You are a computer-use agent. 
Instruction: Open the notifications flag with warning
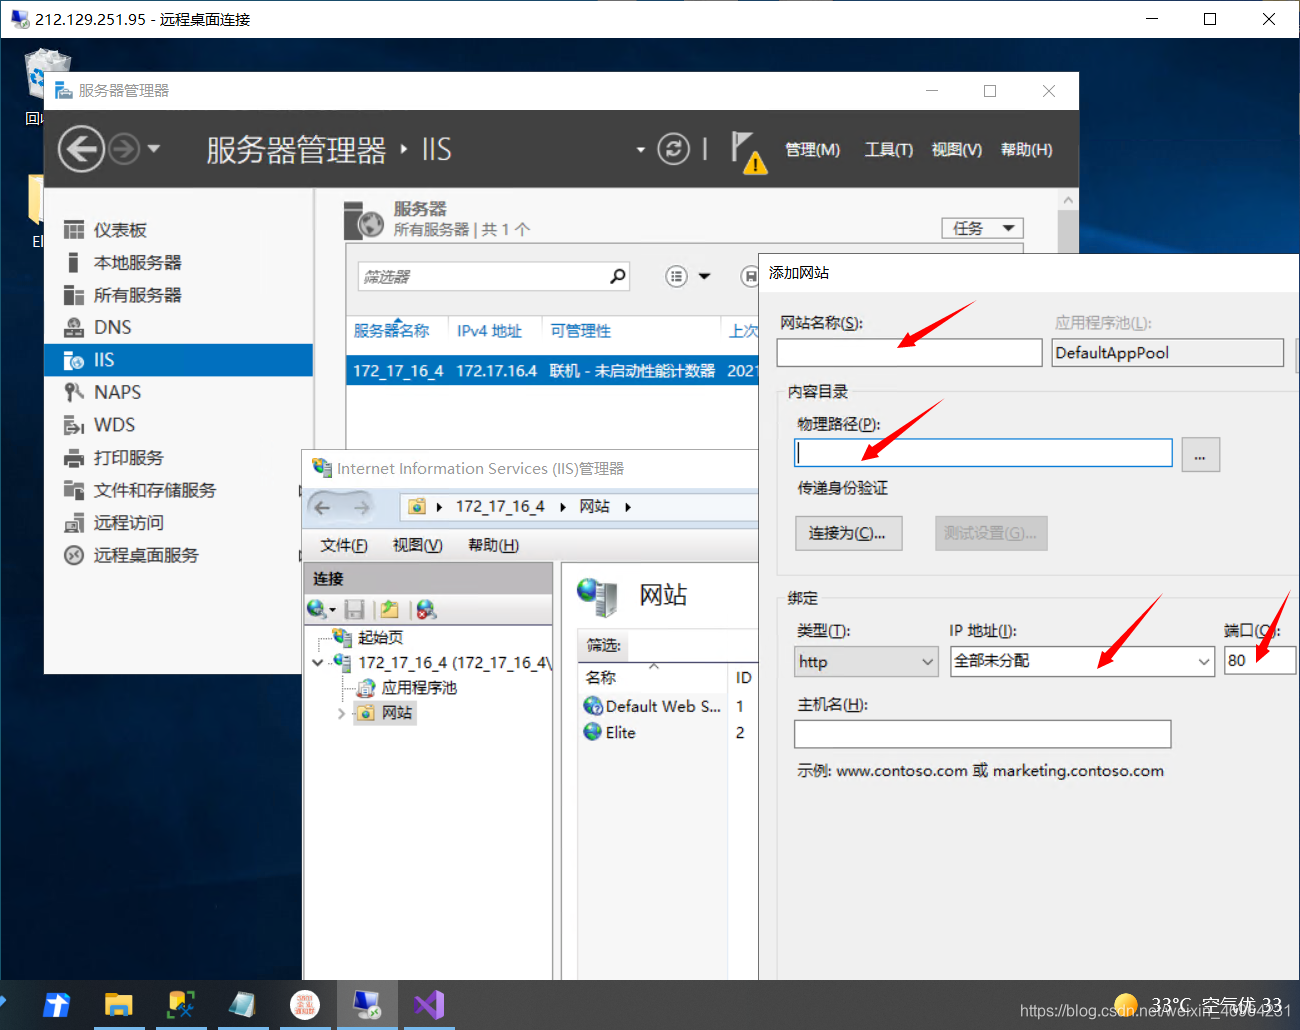747,151
